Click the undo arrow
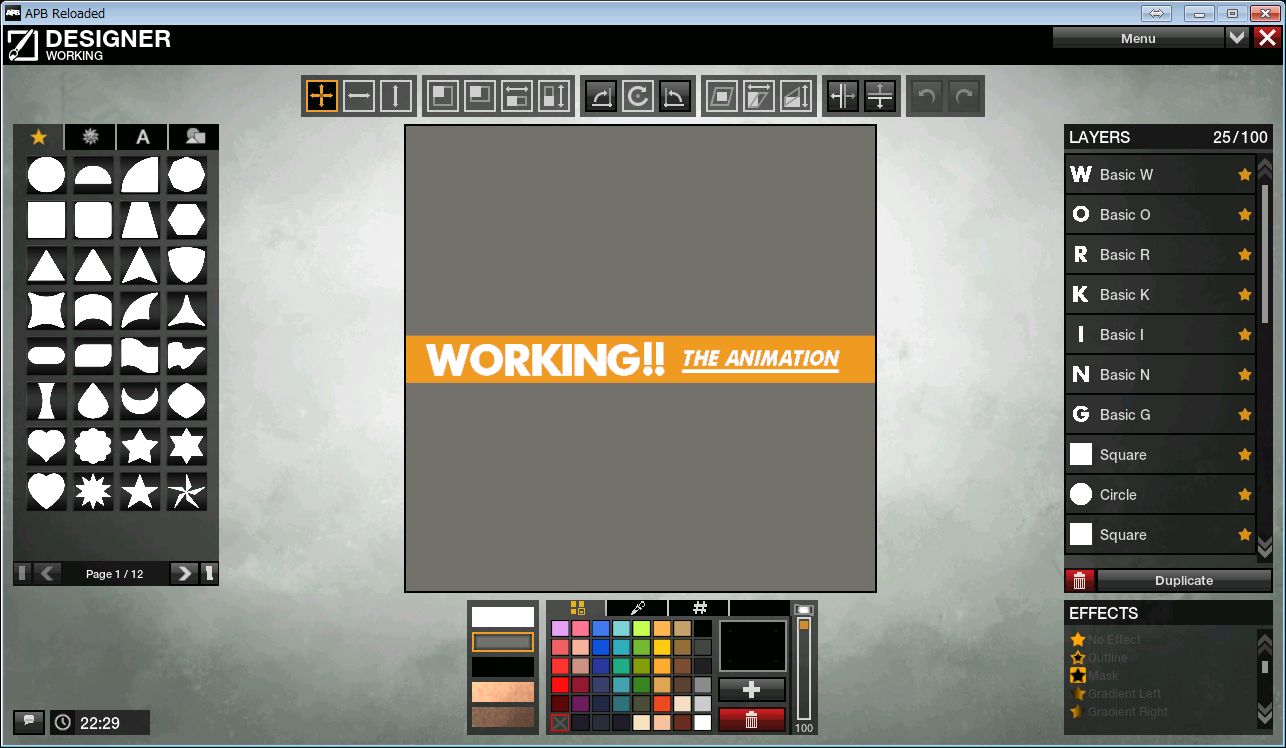Viewport: 1286px width, 748px height. click(x=927, y=96)
